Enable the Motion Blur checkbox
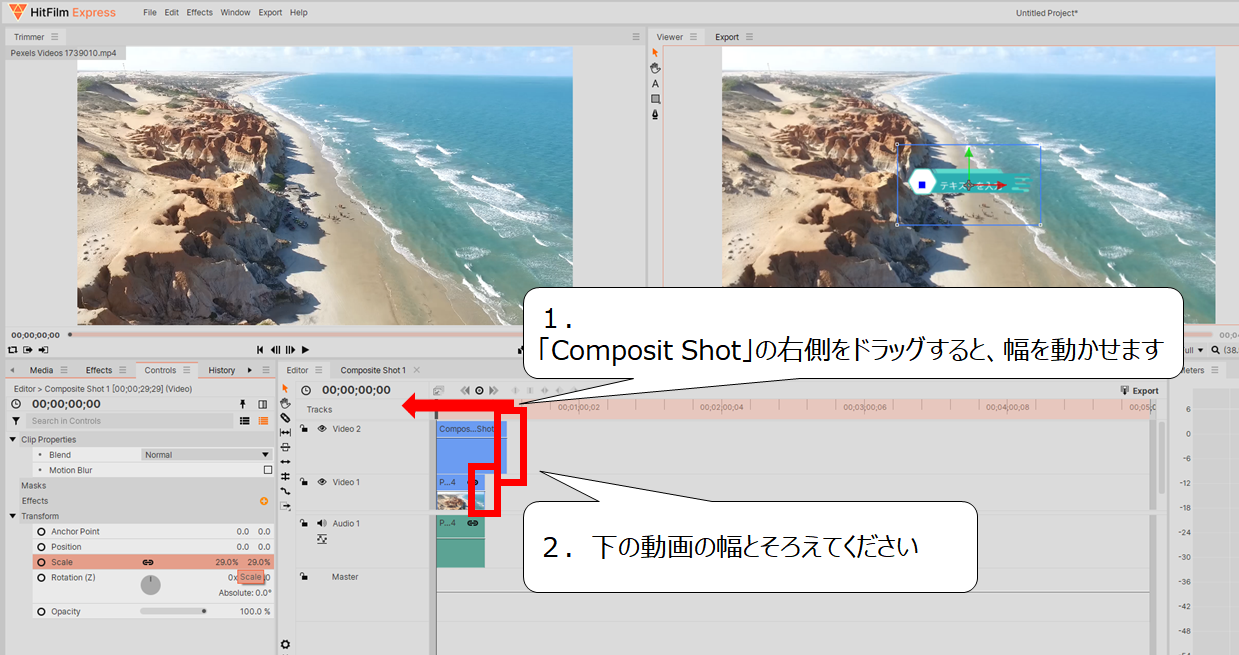 click(267, 470)
